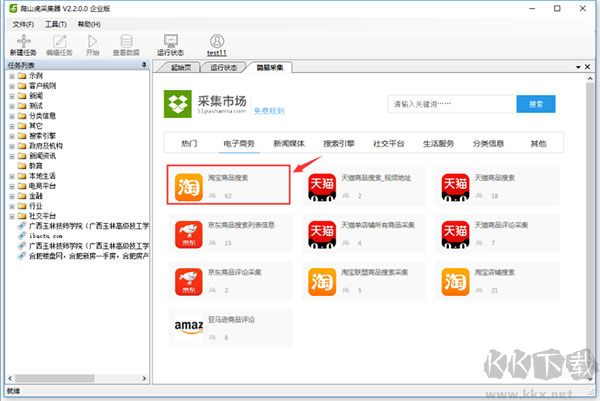600x401 pixels.
Task: Switch to the 起始页 tab
Action: [181, 67]
